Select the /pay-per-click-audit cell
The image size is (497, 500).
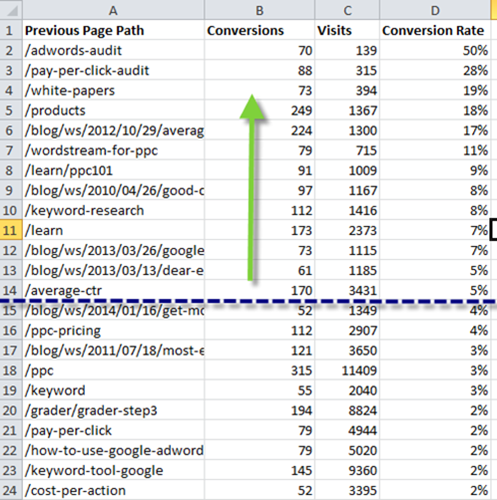pyautogui.click(x=113, y=70)
